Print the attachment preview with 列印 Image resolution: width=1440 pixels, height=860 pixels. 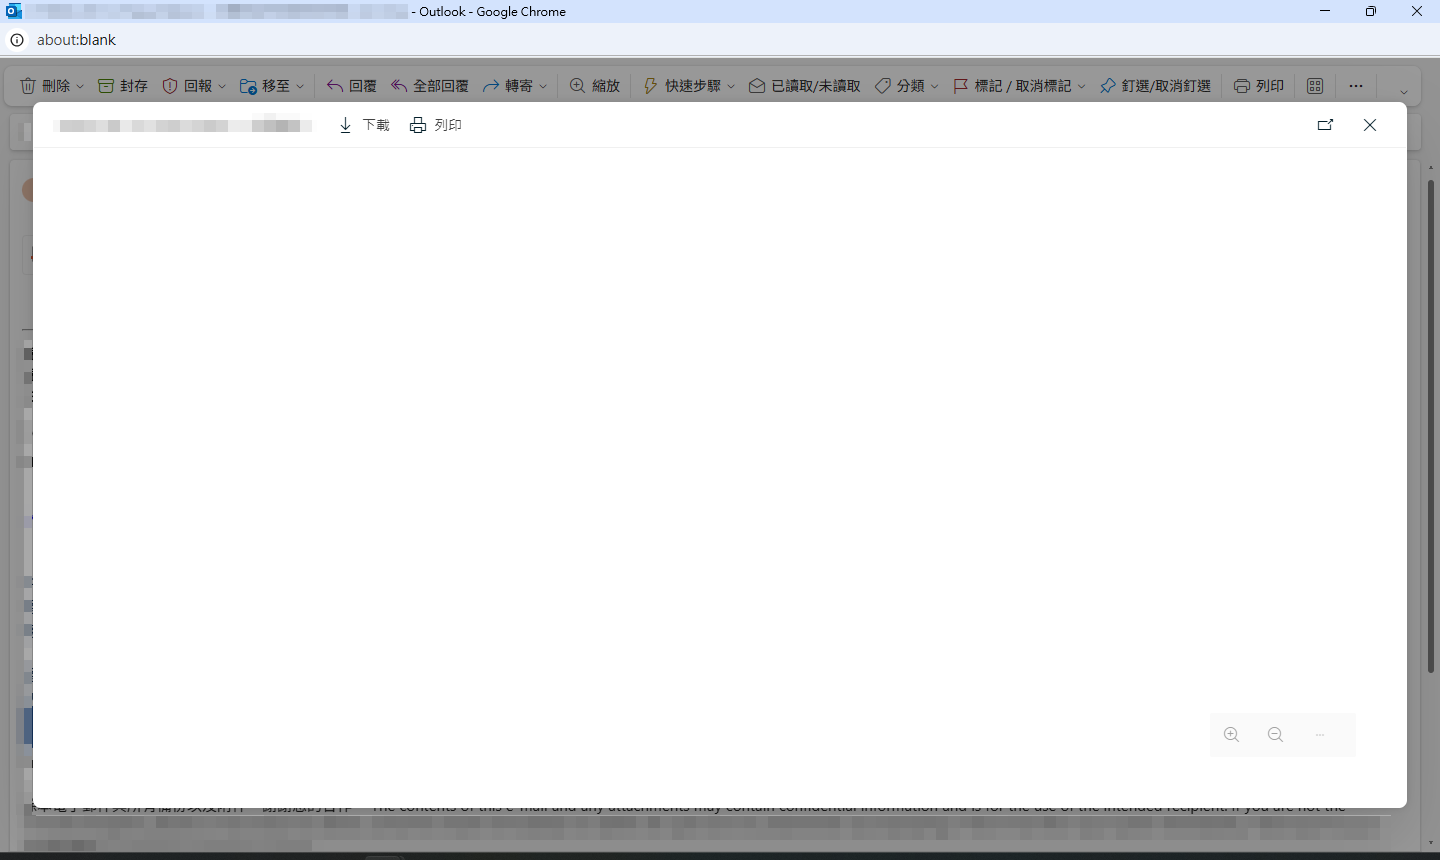[x=436, y=125]
